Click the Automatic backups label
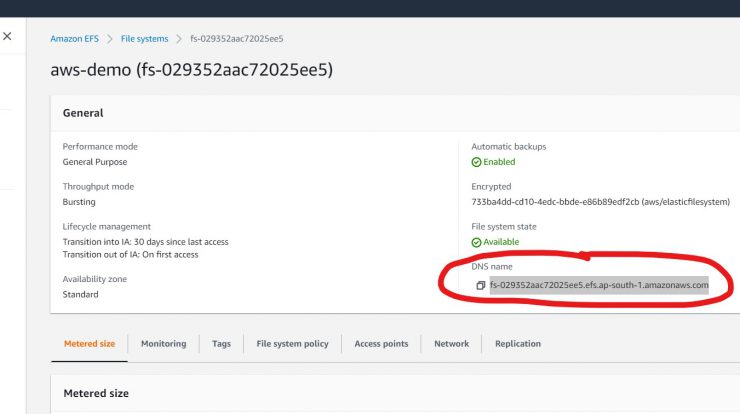Screen dimensions: 740x414 tap(509, 146)
